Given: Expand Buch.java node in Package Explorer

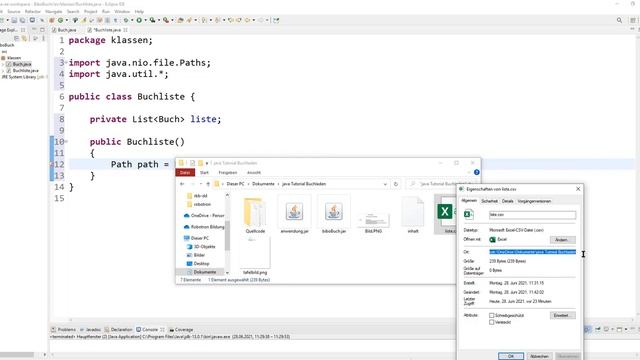Looking at the screenshot, I should click(3, 64).
